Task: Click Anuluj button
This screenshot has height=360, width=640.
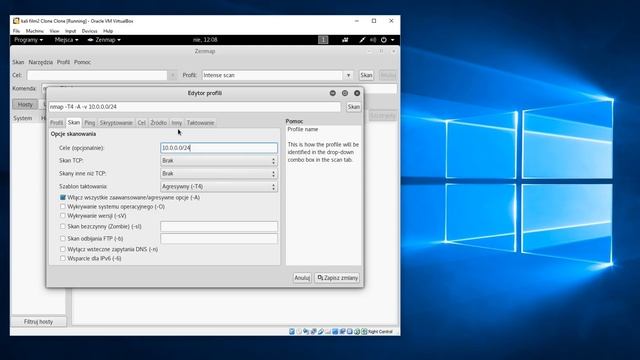Action: coord(302,278)
